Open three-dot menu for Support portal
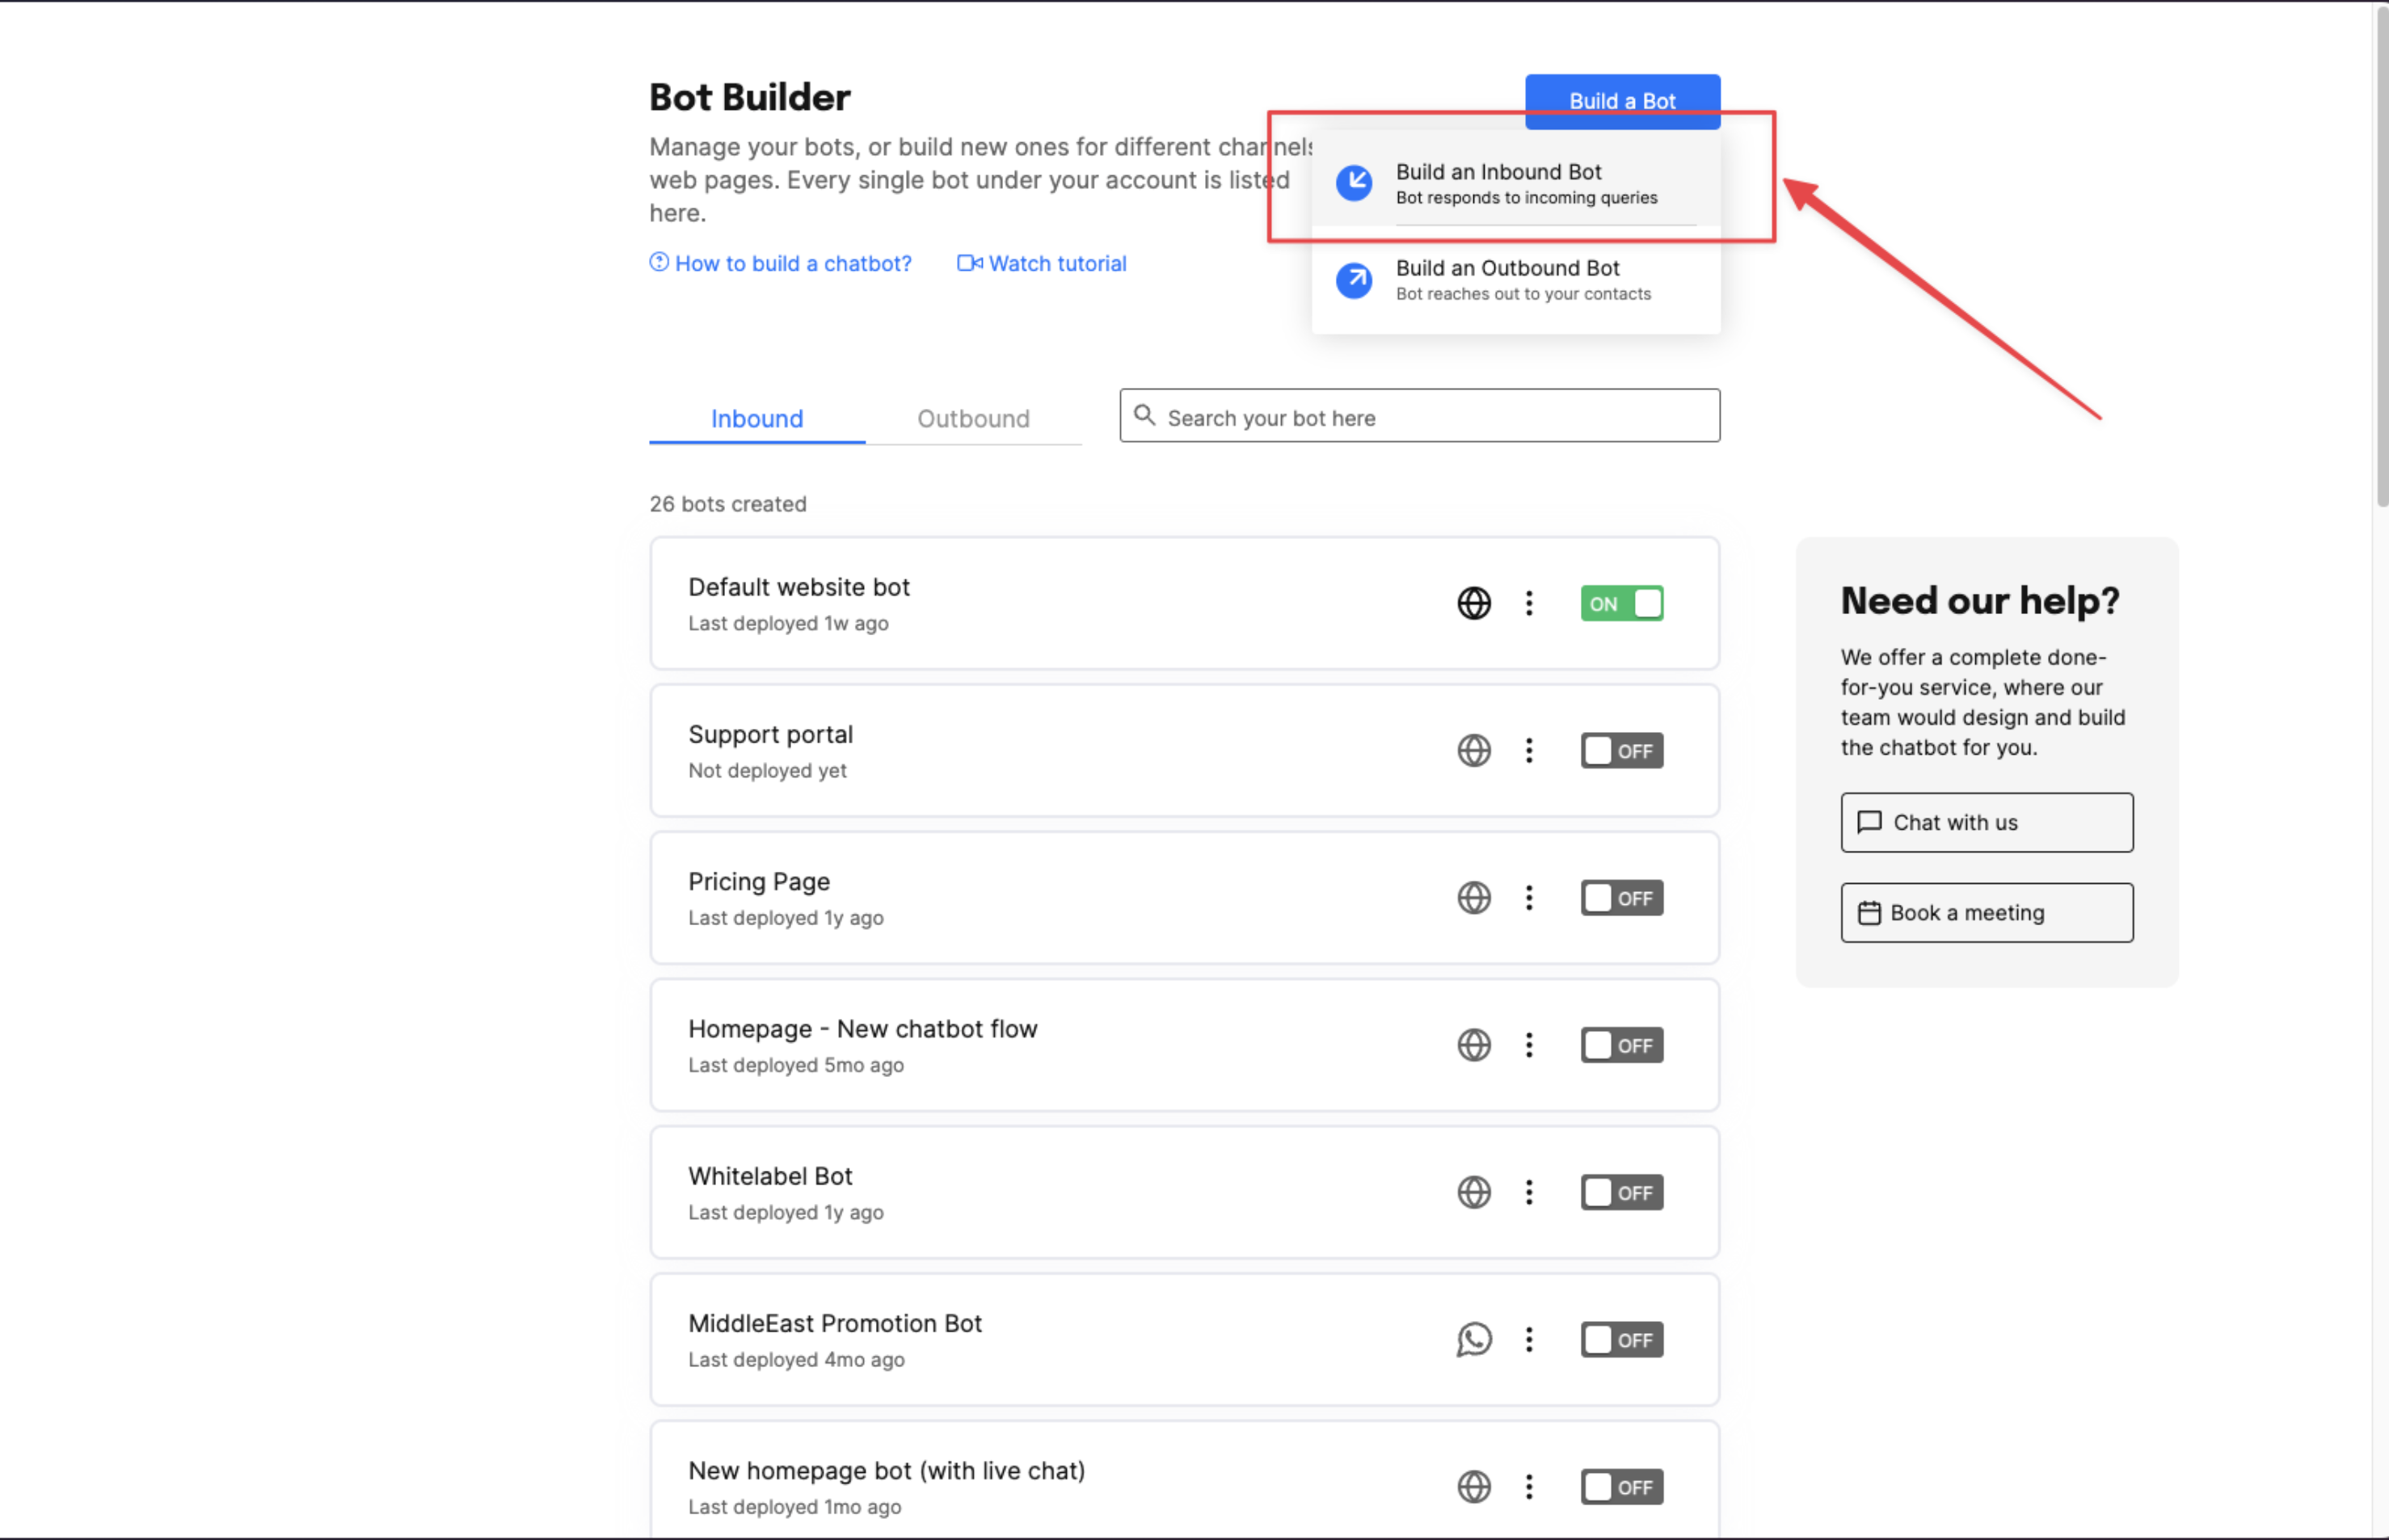The height and width of the screenshot is (1540, 2389). 1528,751
